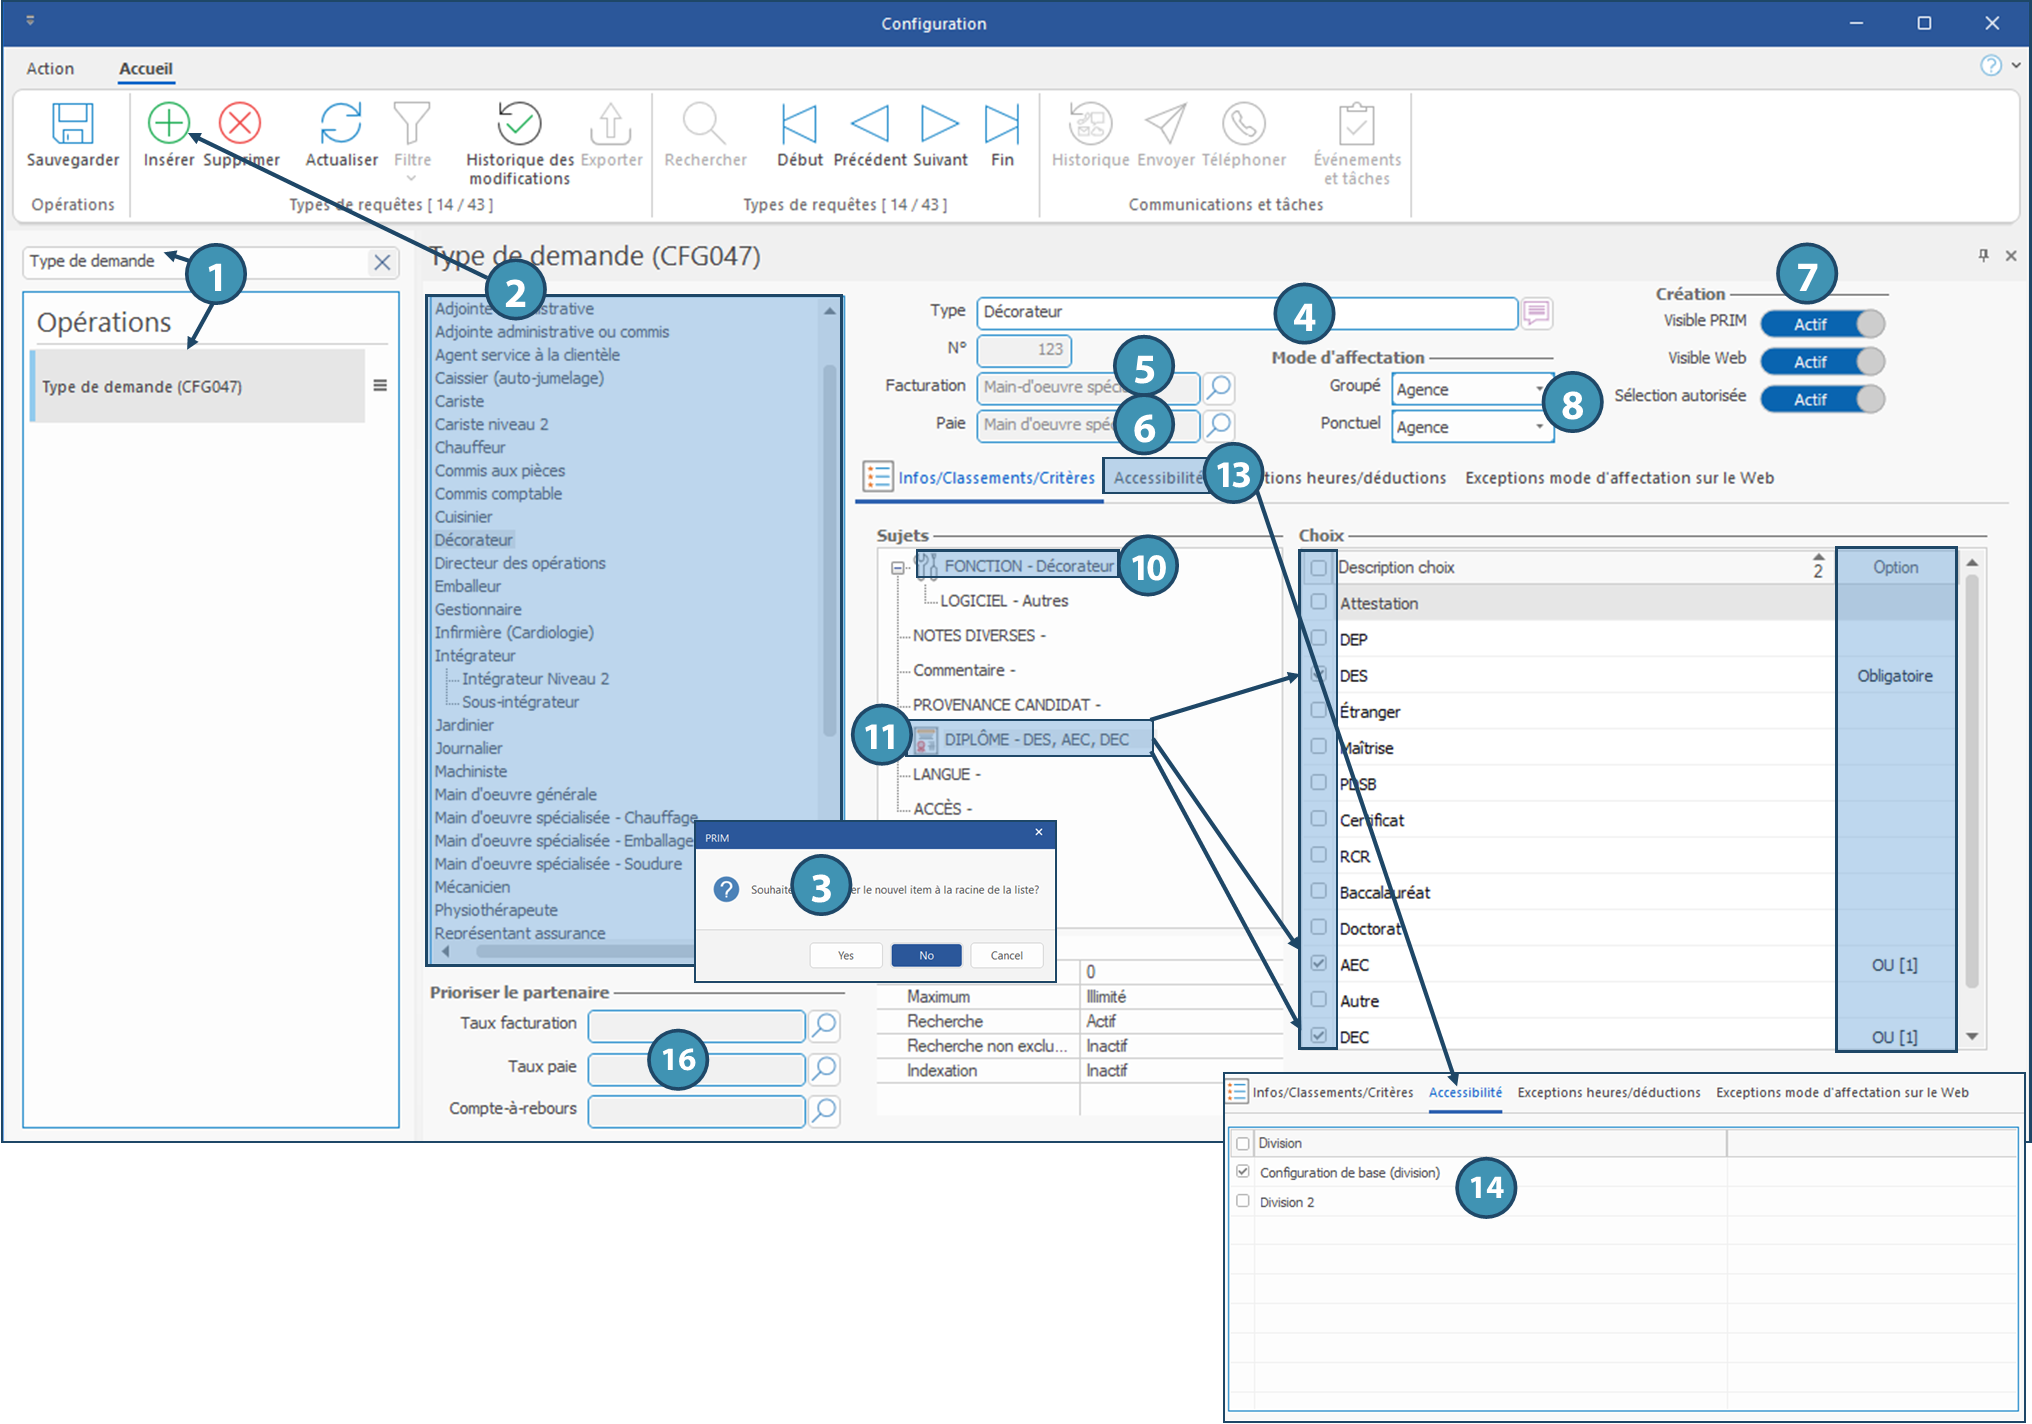Screen dimensions: 2032x1424
Task: Open the Ponctuel Agence dropdown
Action: pyautogui.click(x=1539, y=427)
